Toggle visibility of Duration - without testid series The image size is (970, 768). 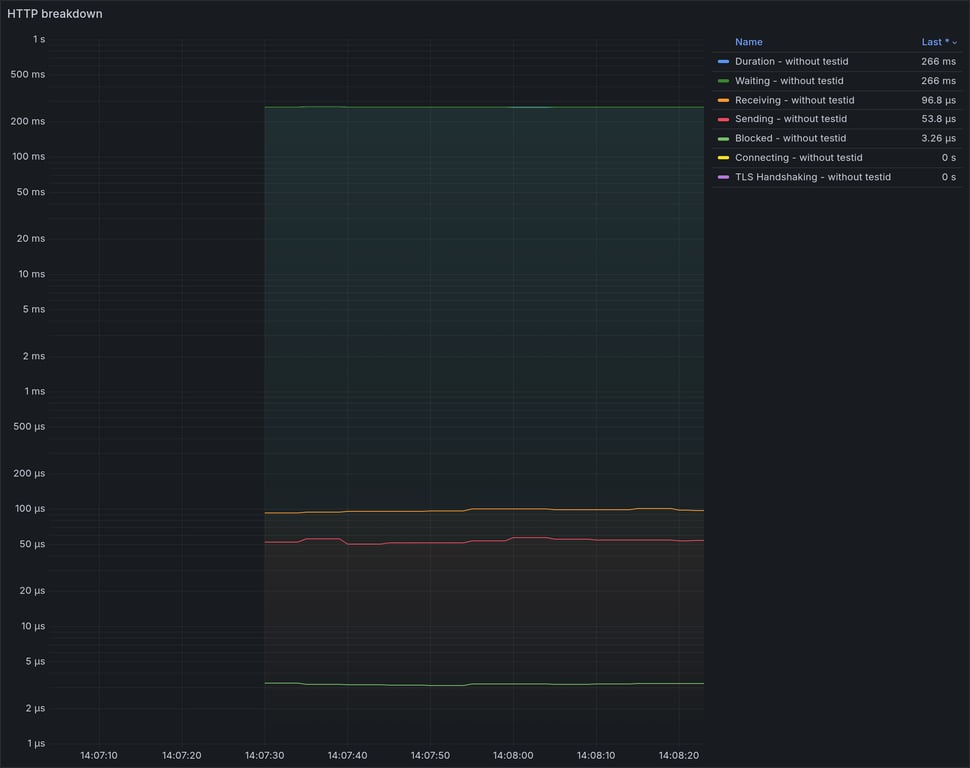click(791, 61)
